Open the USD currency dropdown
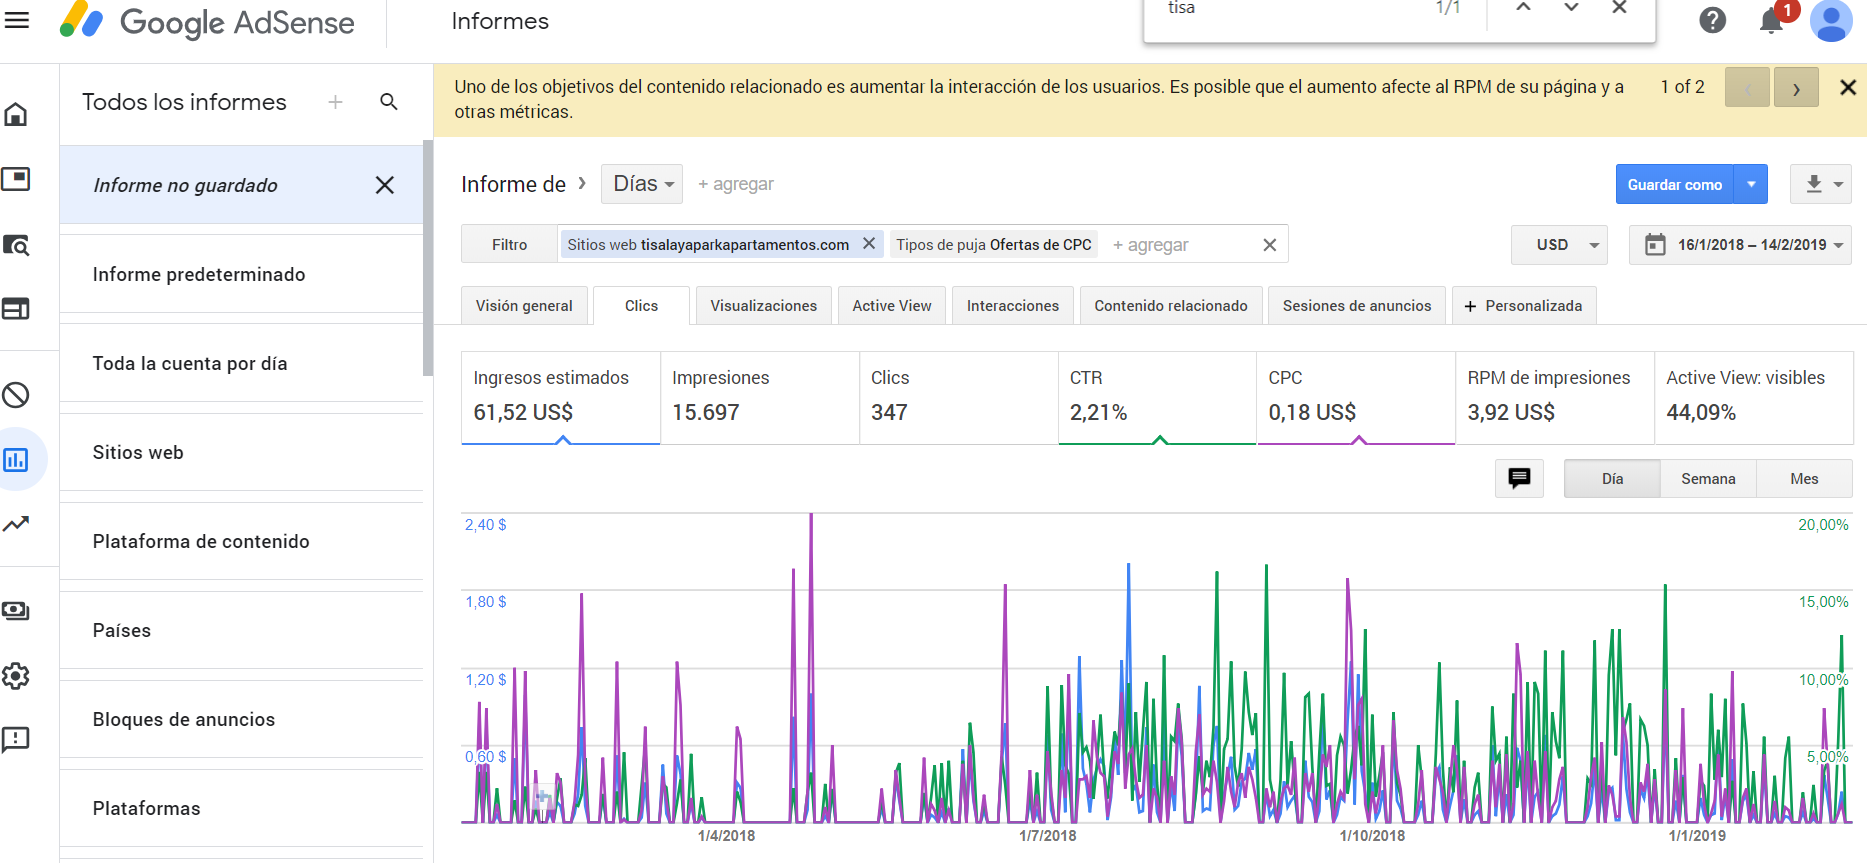The image size is (1867, 863). [1559, 245]
